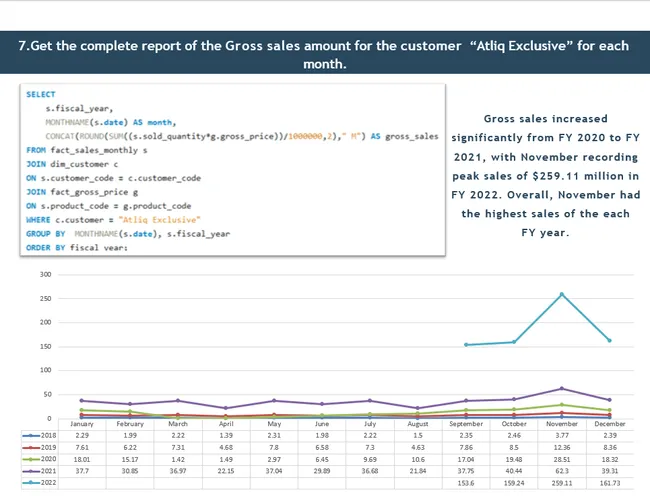Click the 150 label on the y-axis
This screenshot has width=650, height=502.
(x=46, y=347)
